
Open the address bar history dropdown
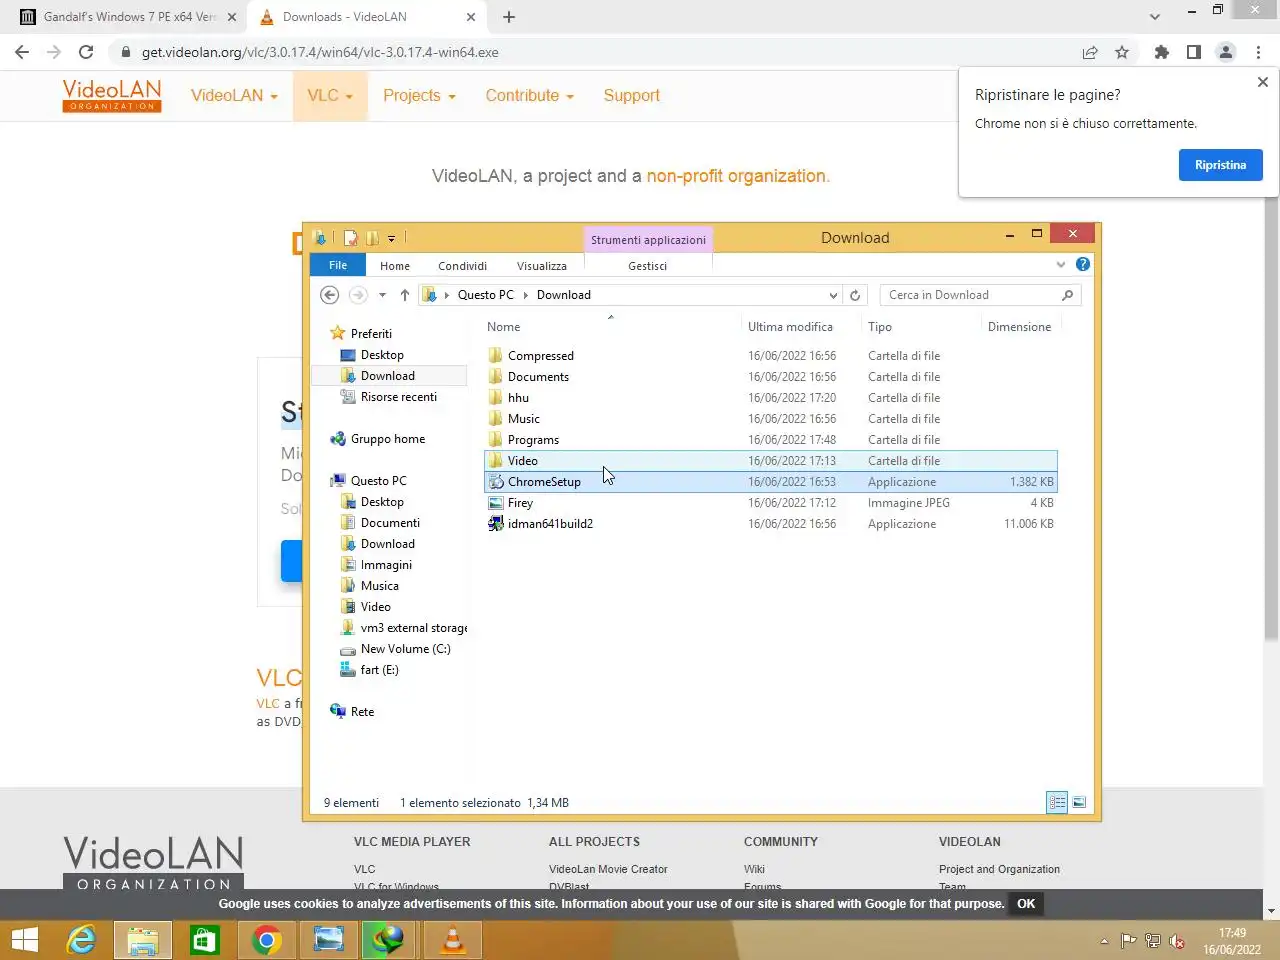[833, 295]
